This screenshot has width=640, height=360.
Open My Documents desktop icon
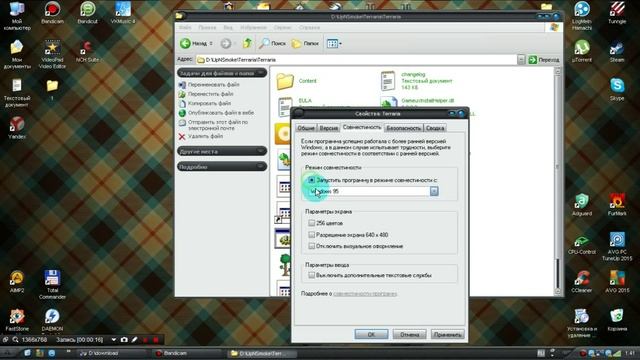coord(17,54)
